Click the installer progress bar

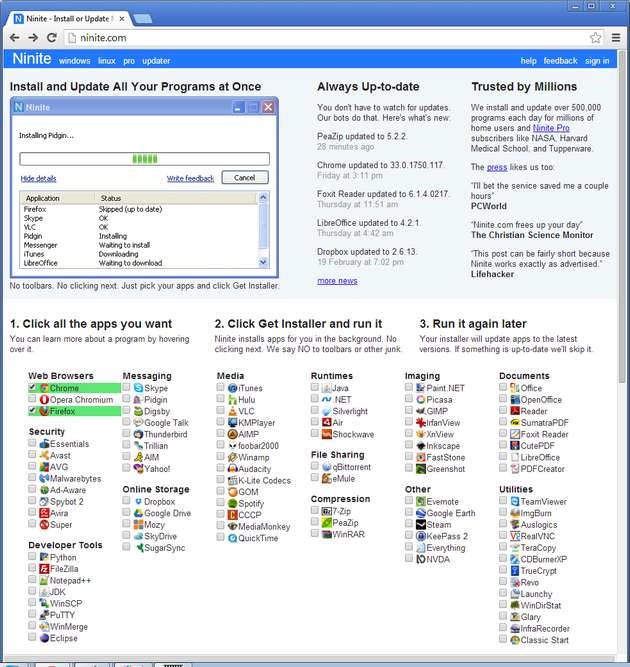point(145,159)
